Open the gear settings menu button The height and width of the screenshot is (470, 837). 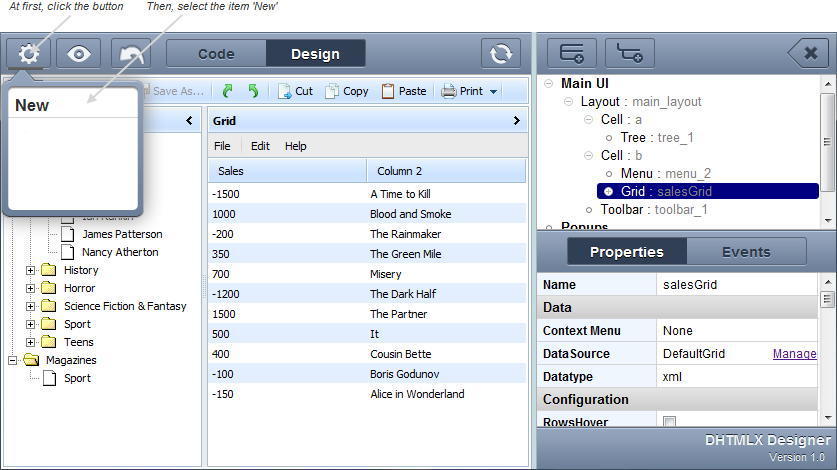[29, 53]
